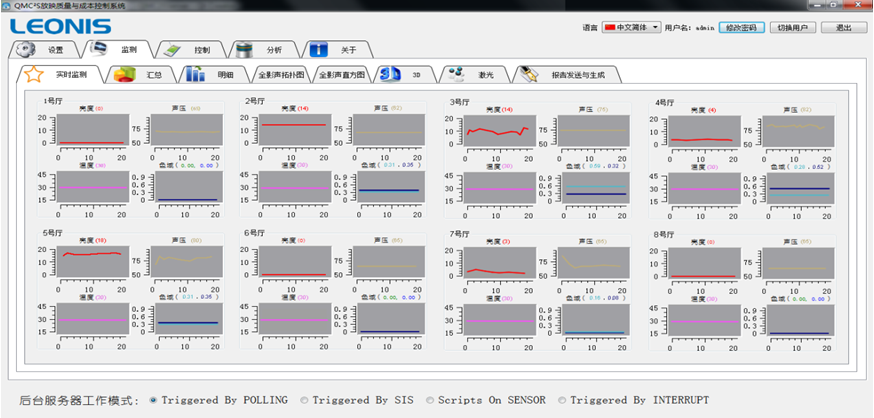Click the China flag language icon

[610, 27]
